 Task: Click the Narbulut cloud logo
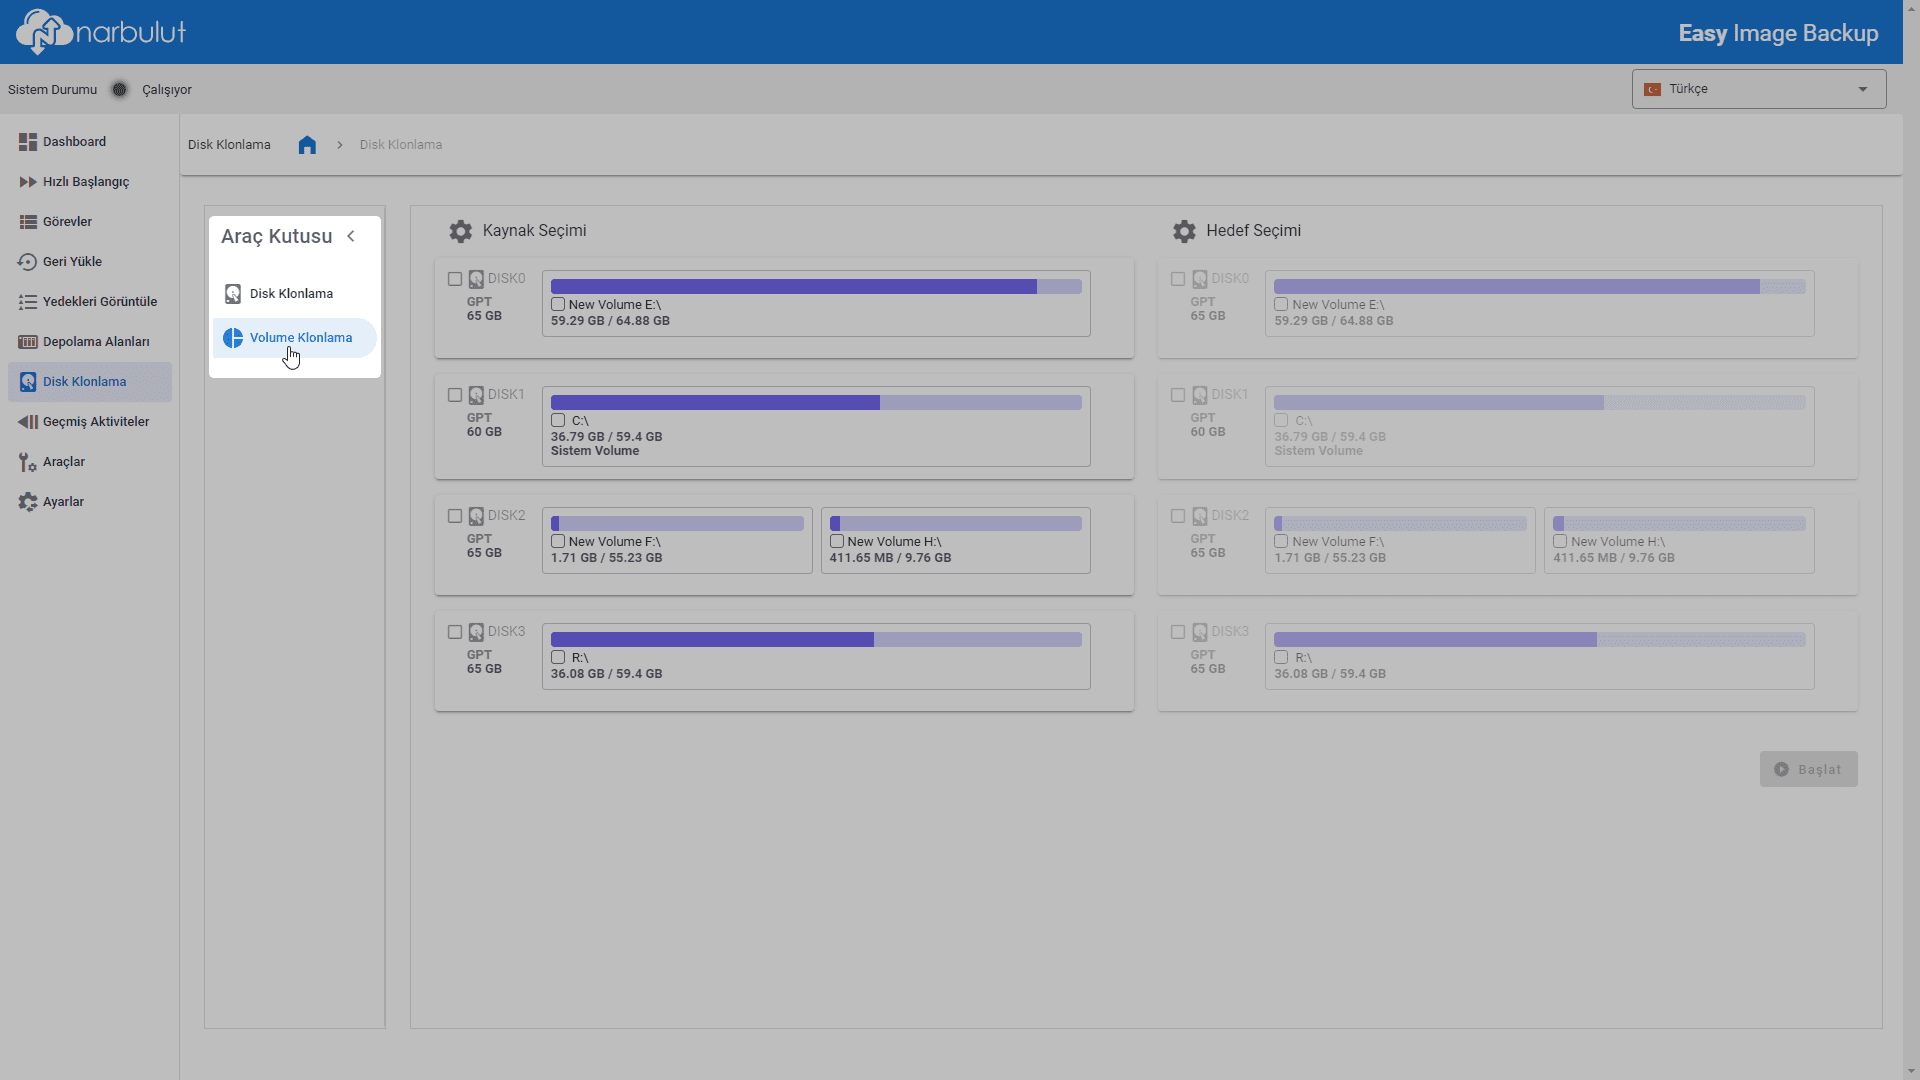tap(101, 32)
